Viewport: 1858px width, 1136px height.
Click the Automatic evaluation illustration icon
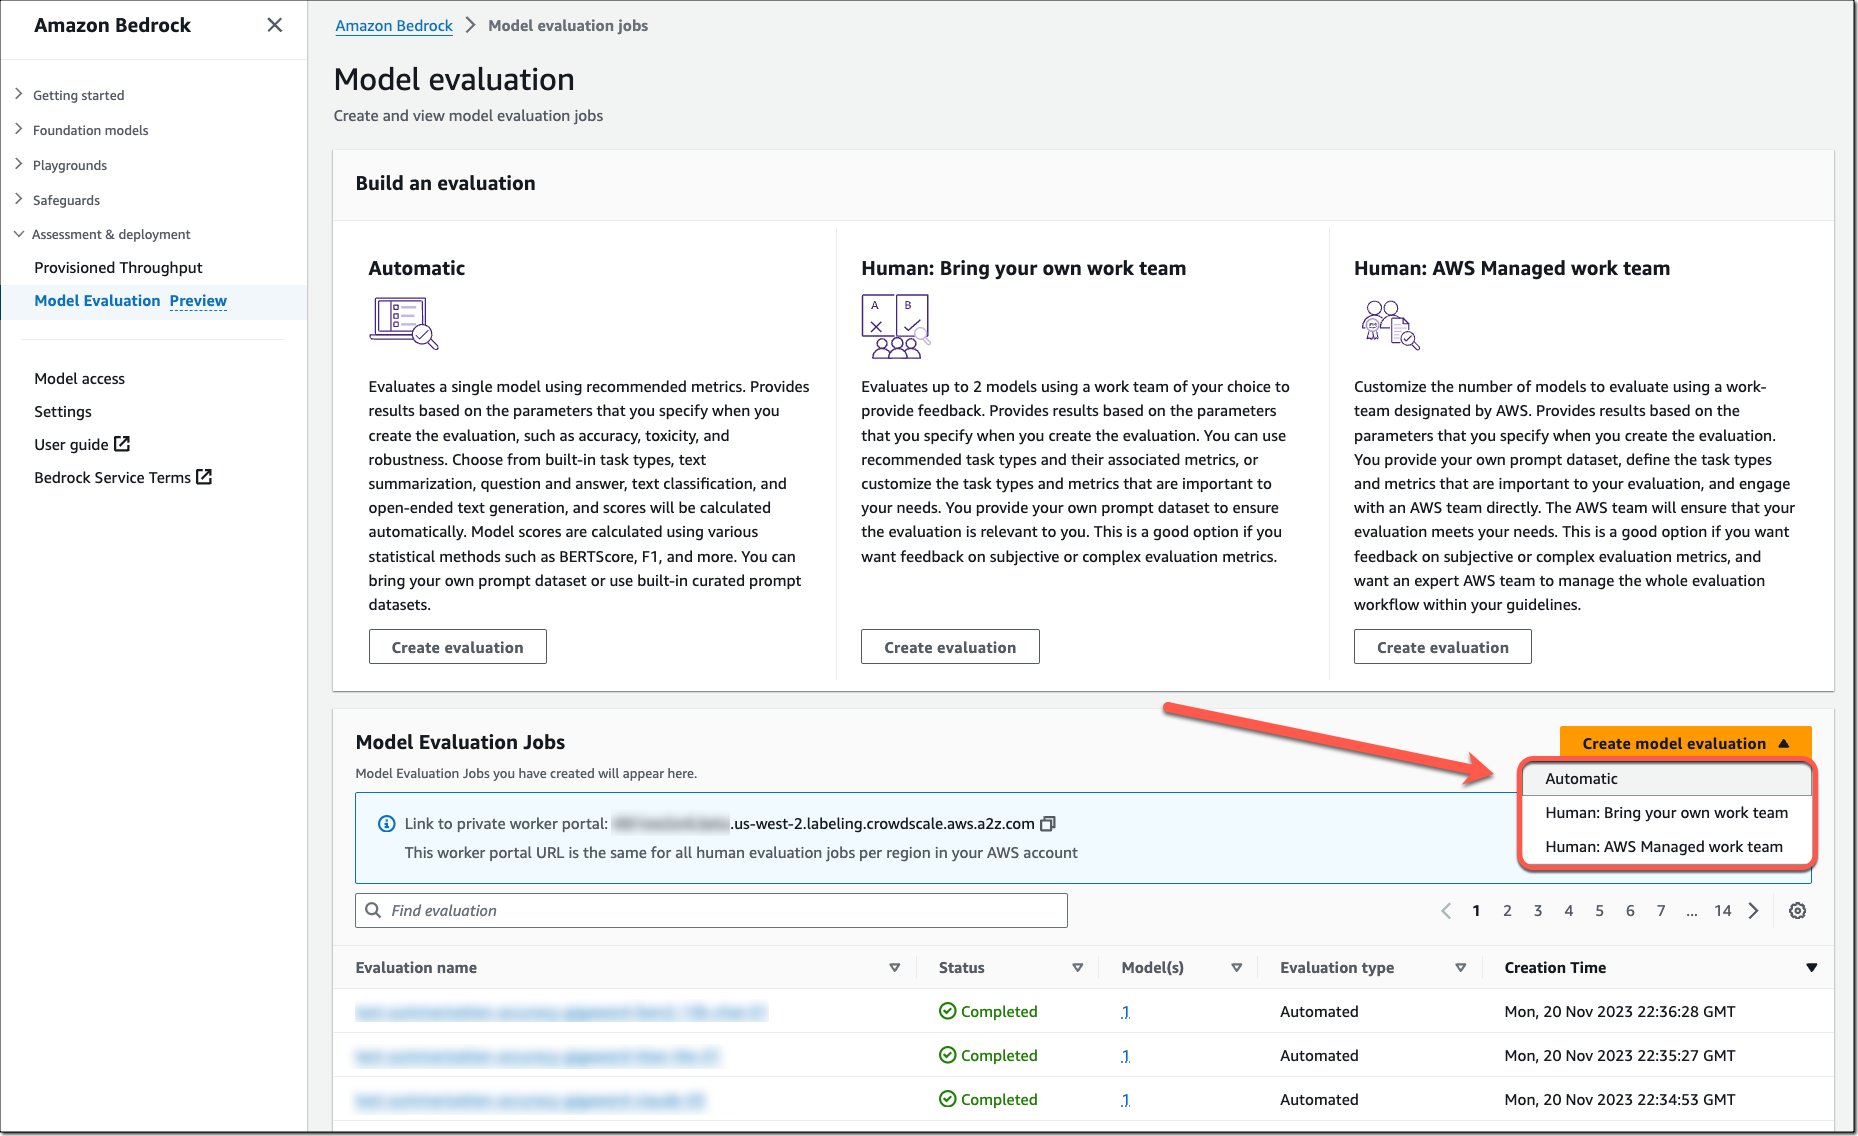coord(404,323)
